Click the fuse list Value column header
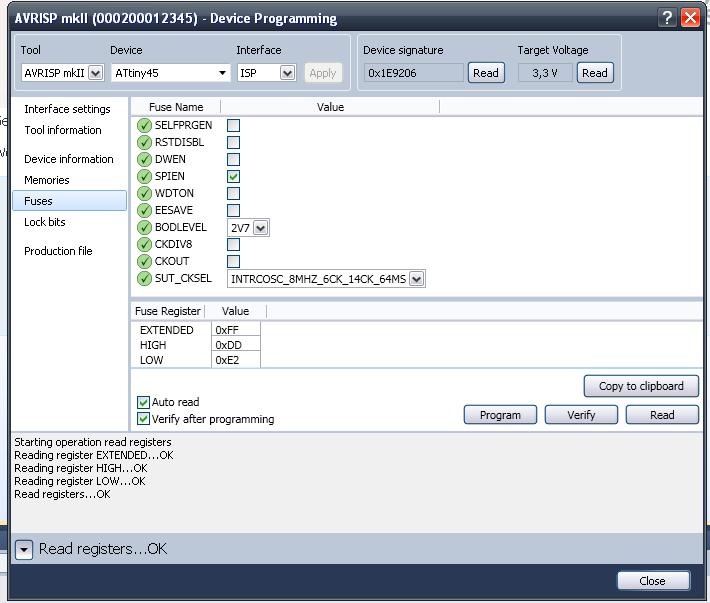 pyautogui.click(x=330, y=107)
